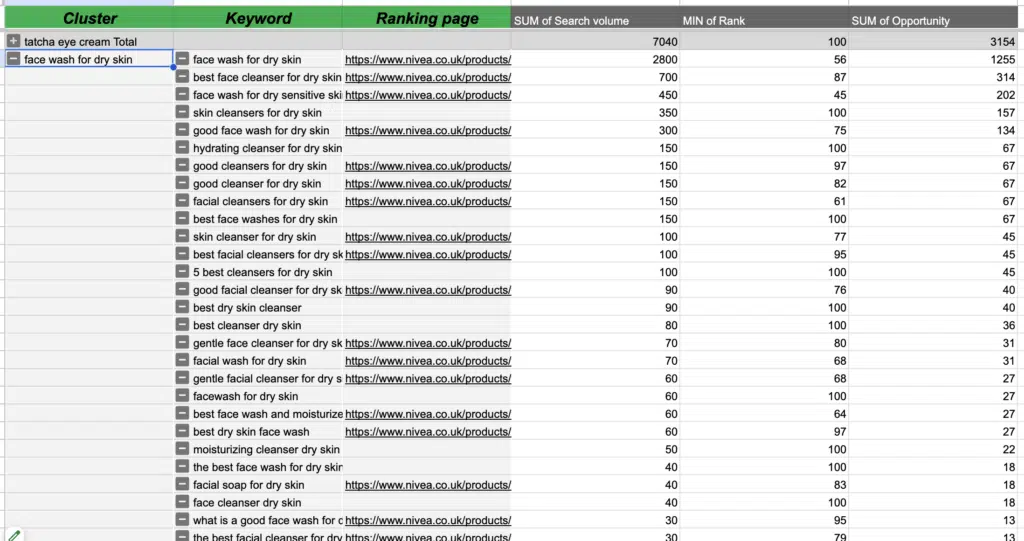Viewport: 1024px width, 541px height.
Task: Collapse the face wash for dry skin cluster
Action: coord(13,60)
